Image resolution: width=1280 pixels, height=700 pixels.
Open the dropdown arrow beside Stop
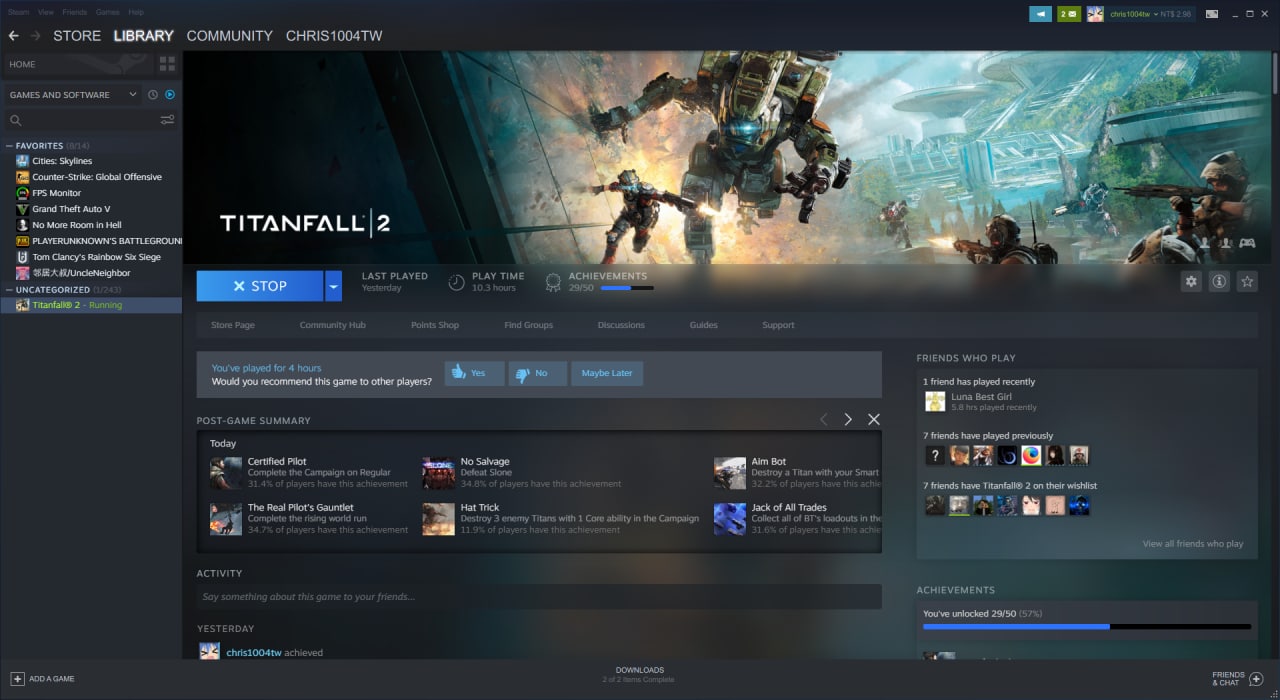[334, 286]
